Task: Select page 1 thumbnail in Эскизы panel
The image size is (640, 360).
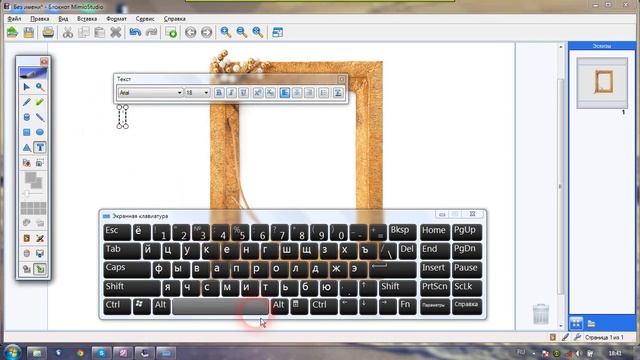Action: [602, 83]
